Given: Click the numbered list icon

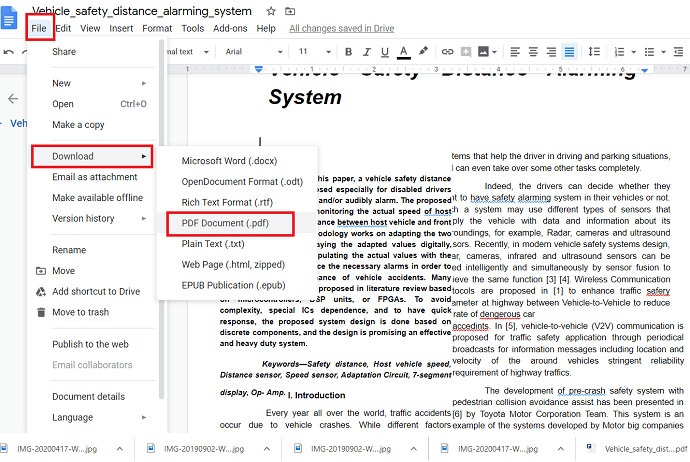Looking at the screenshot, I should coord(619,52).
